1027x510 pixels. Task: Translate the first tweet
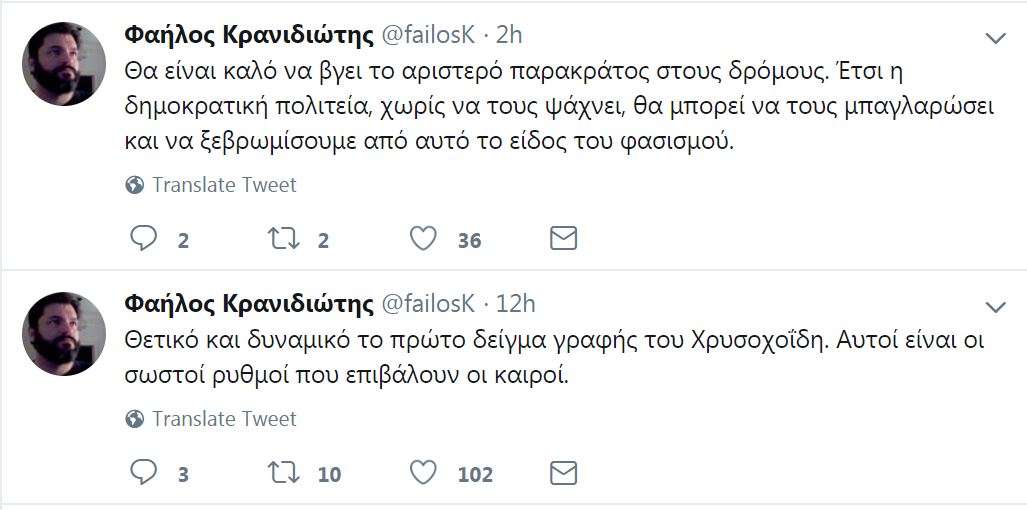click(x=223, y=185)
